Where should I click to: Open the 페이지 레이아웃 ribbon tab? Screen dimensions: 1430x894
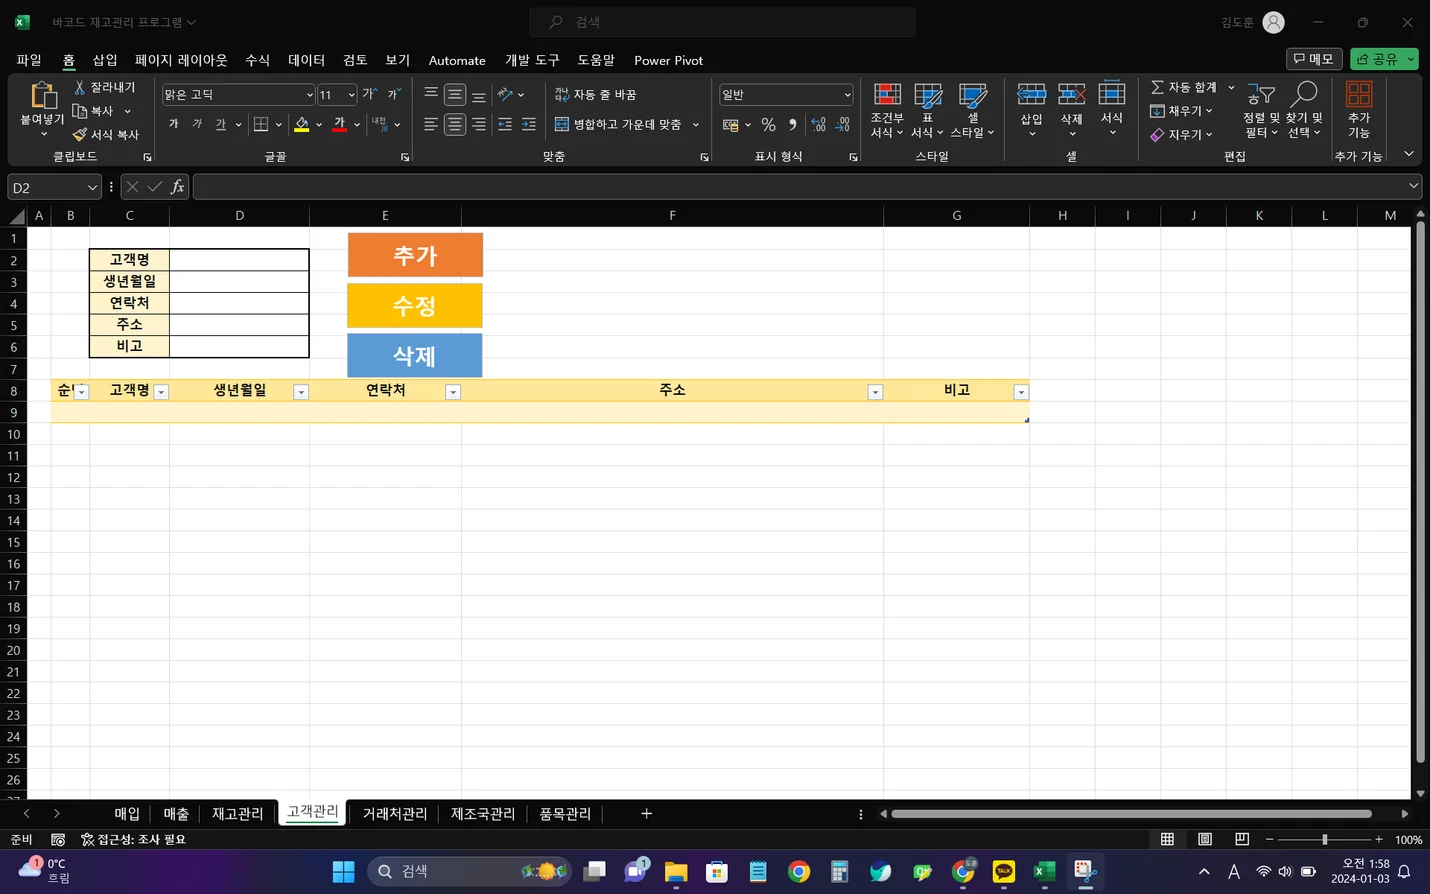click(x=181, y=60)
